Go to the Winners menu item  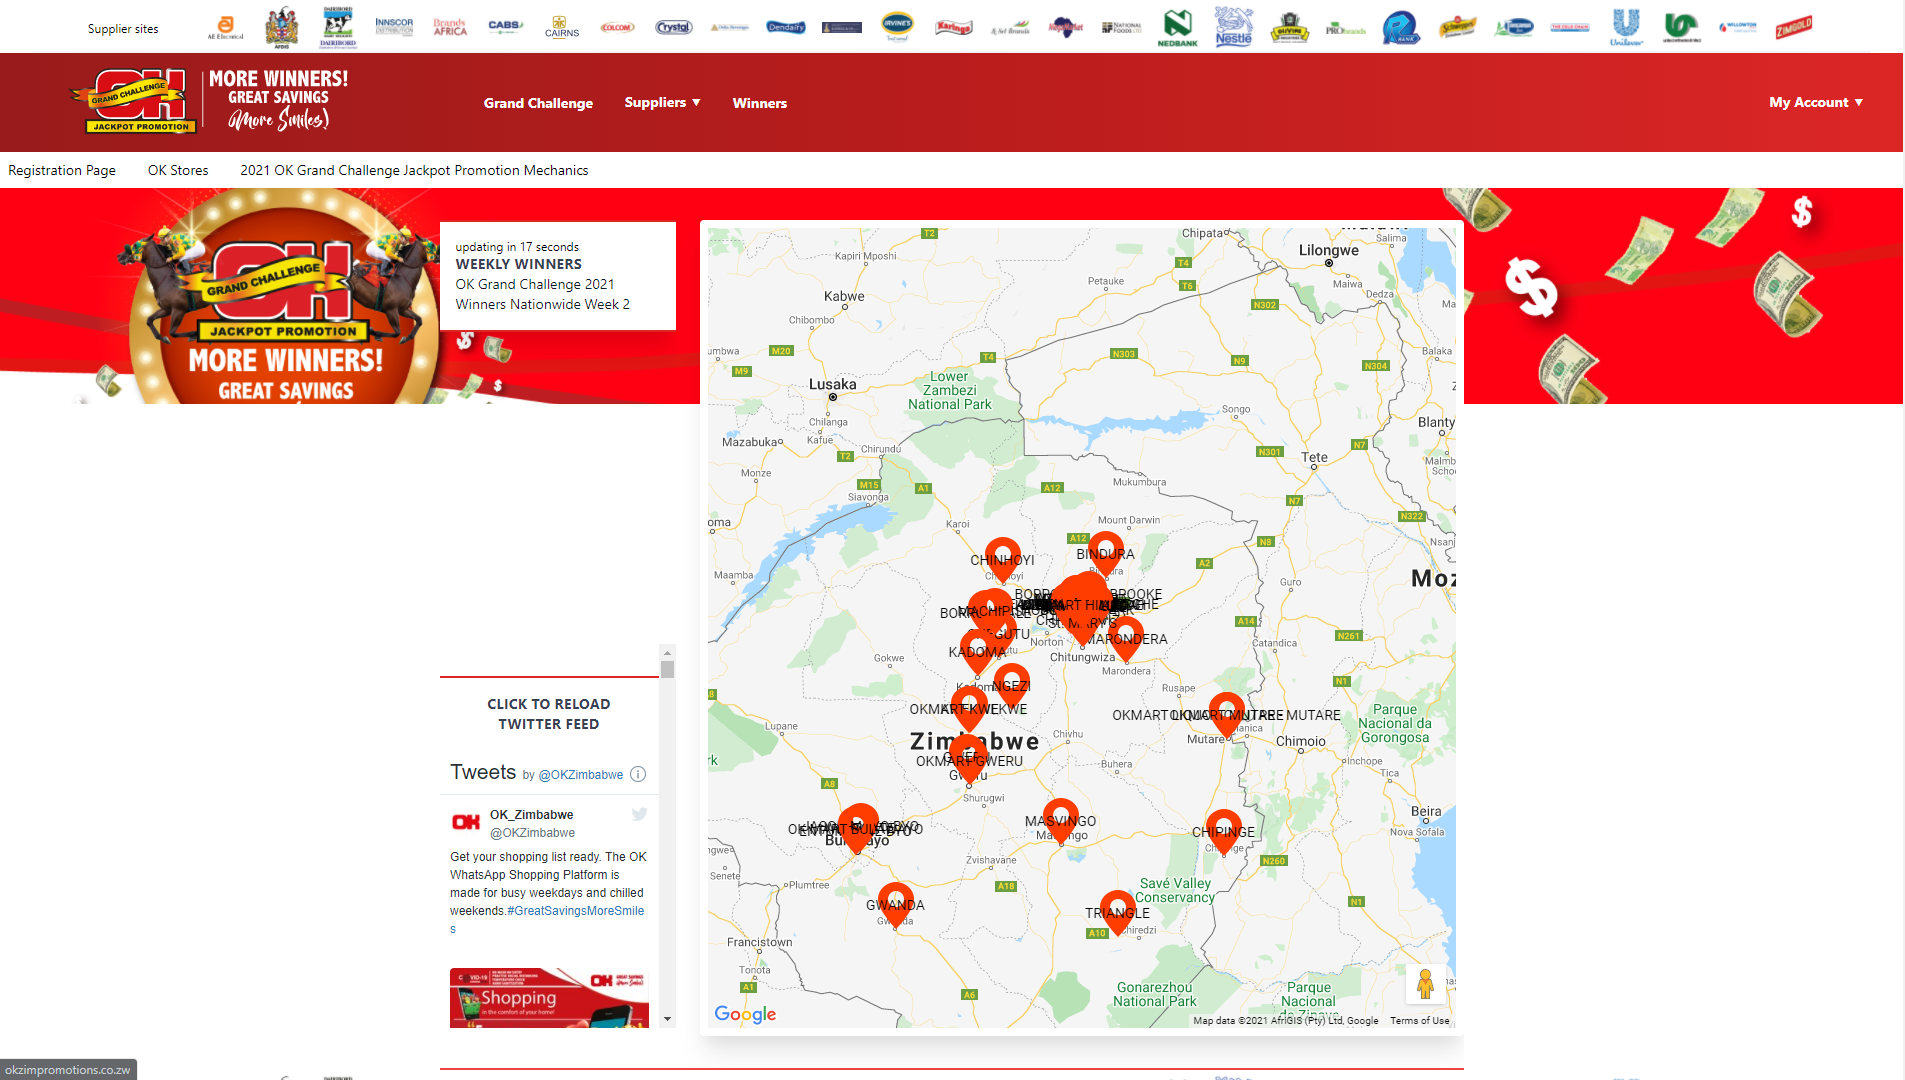759,103
